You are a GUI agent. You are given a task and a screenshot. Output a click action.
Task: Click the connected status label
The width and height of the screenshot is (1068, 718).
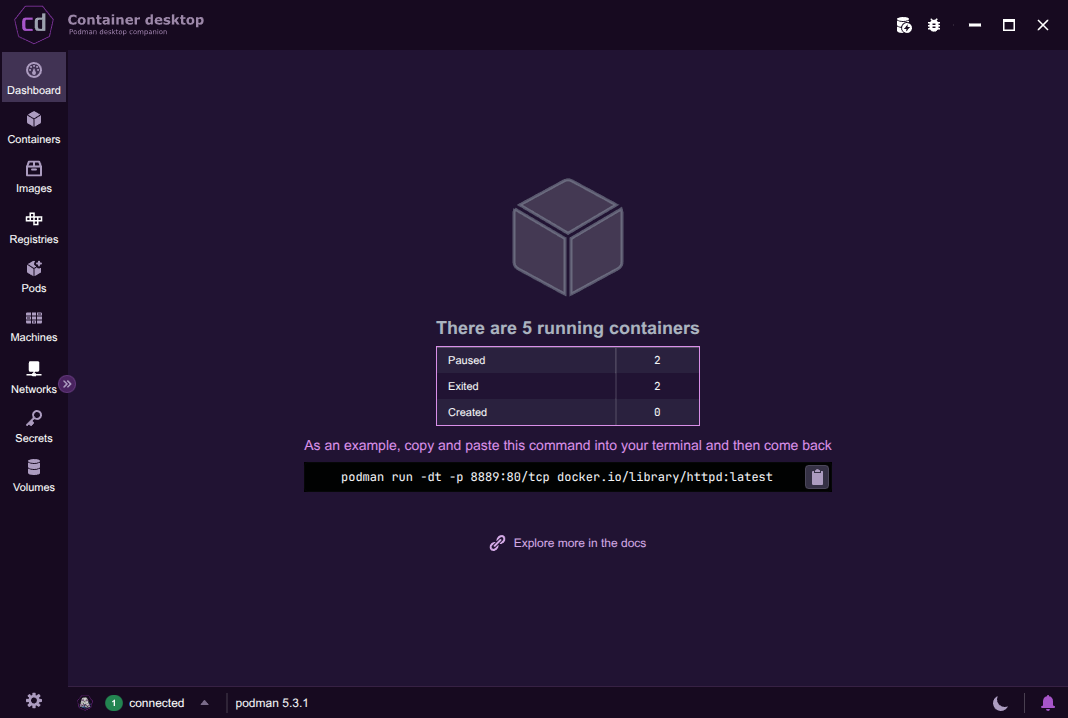coord(157,703)
